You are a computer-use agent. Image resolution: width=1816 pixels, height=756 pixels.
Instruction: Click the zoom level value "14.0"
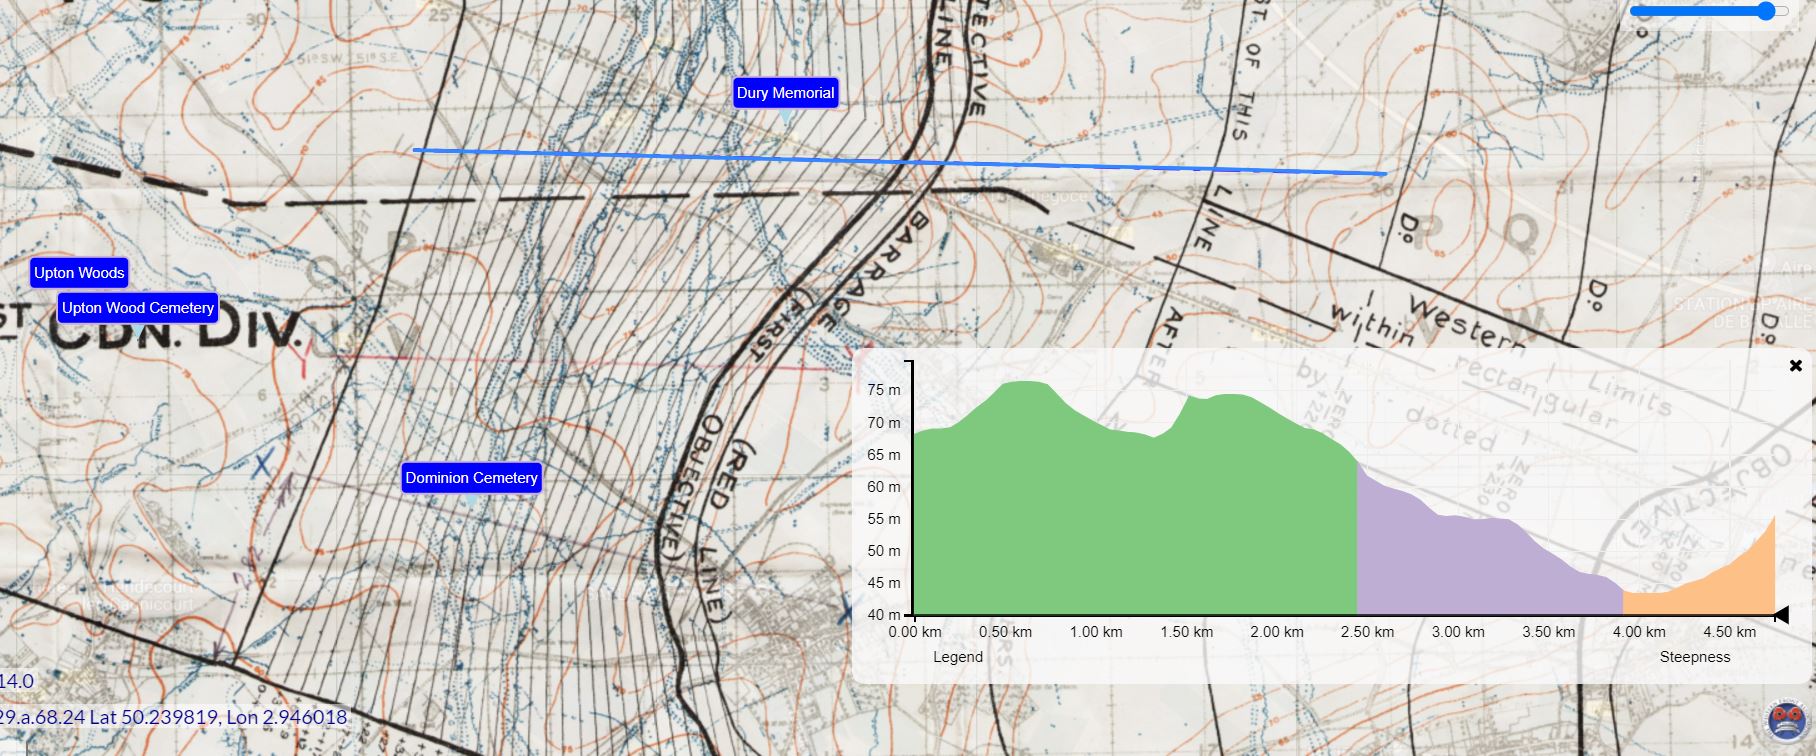[16, 681]
